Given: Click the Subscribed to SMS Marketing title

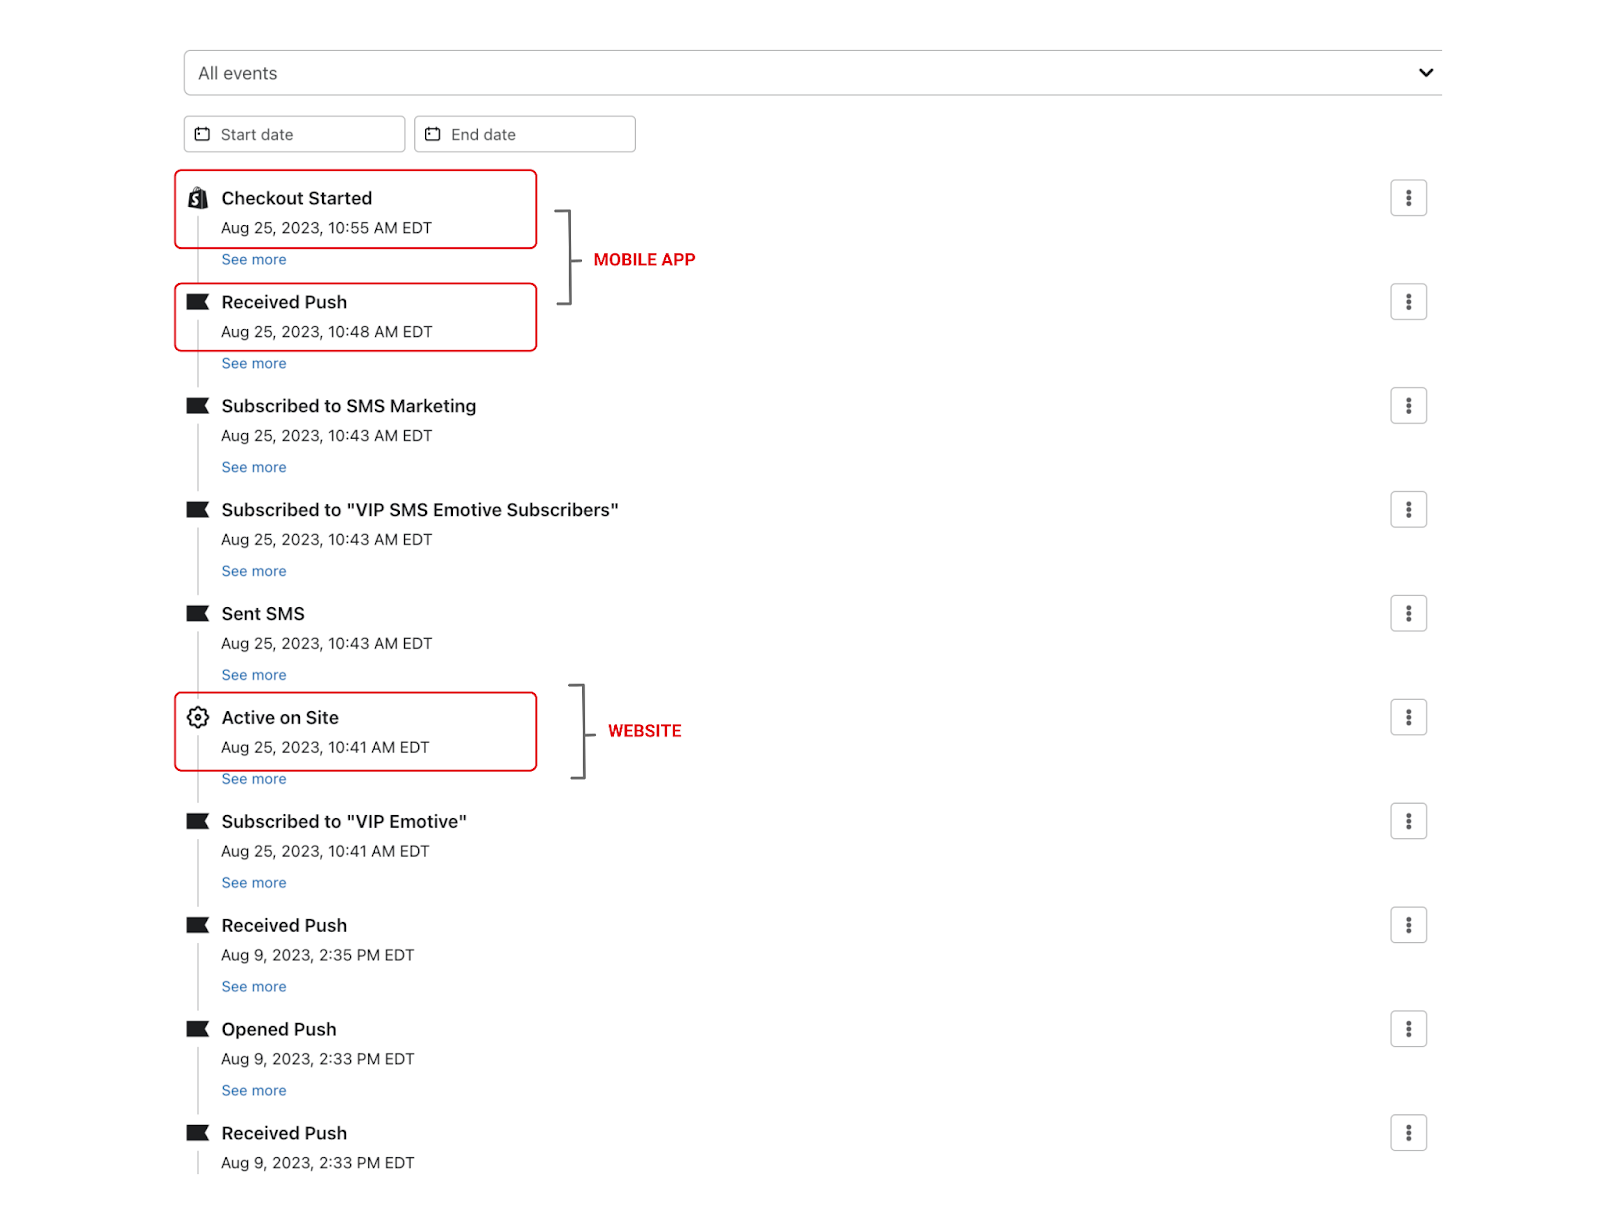Looking at the screenshot, I should (x=349, y=406).
